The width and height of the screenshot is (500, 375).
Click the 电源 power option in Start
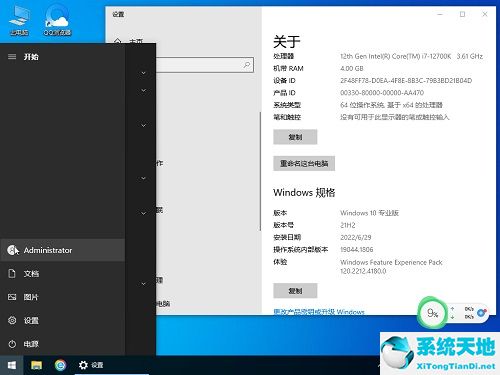pos(63,344)
